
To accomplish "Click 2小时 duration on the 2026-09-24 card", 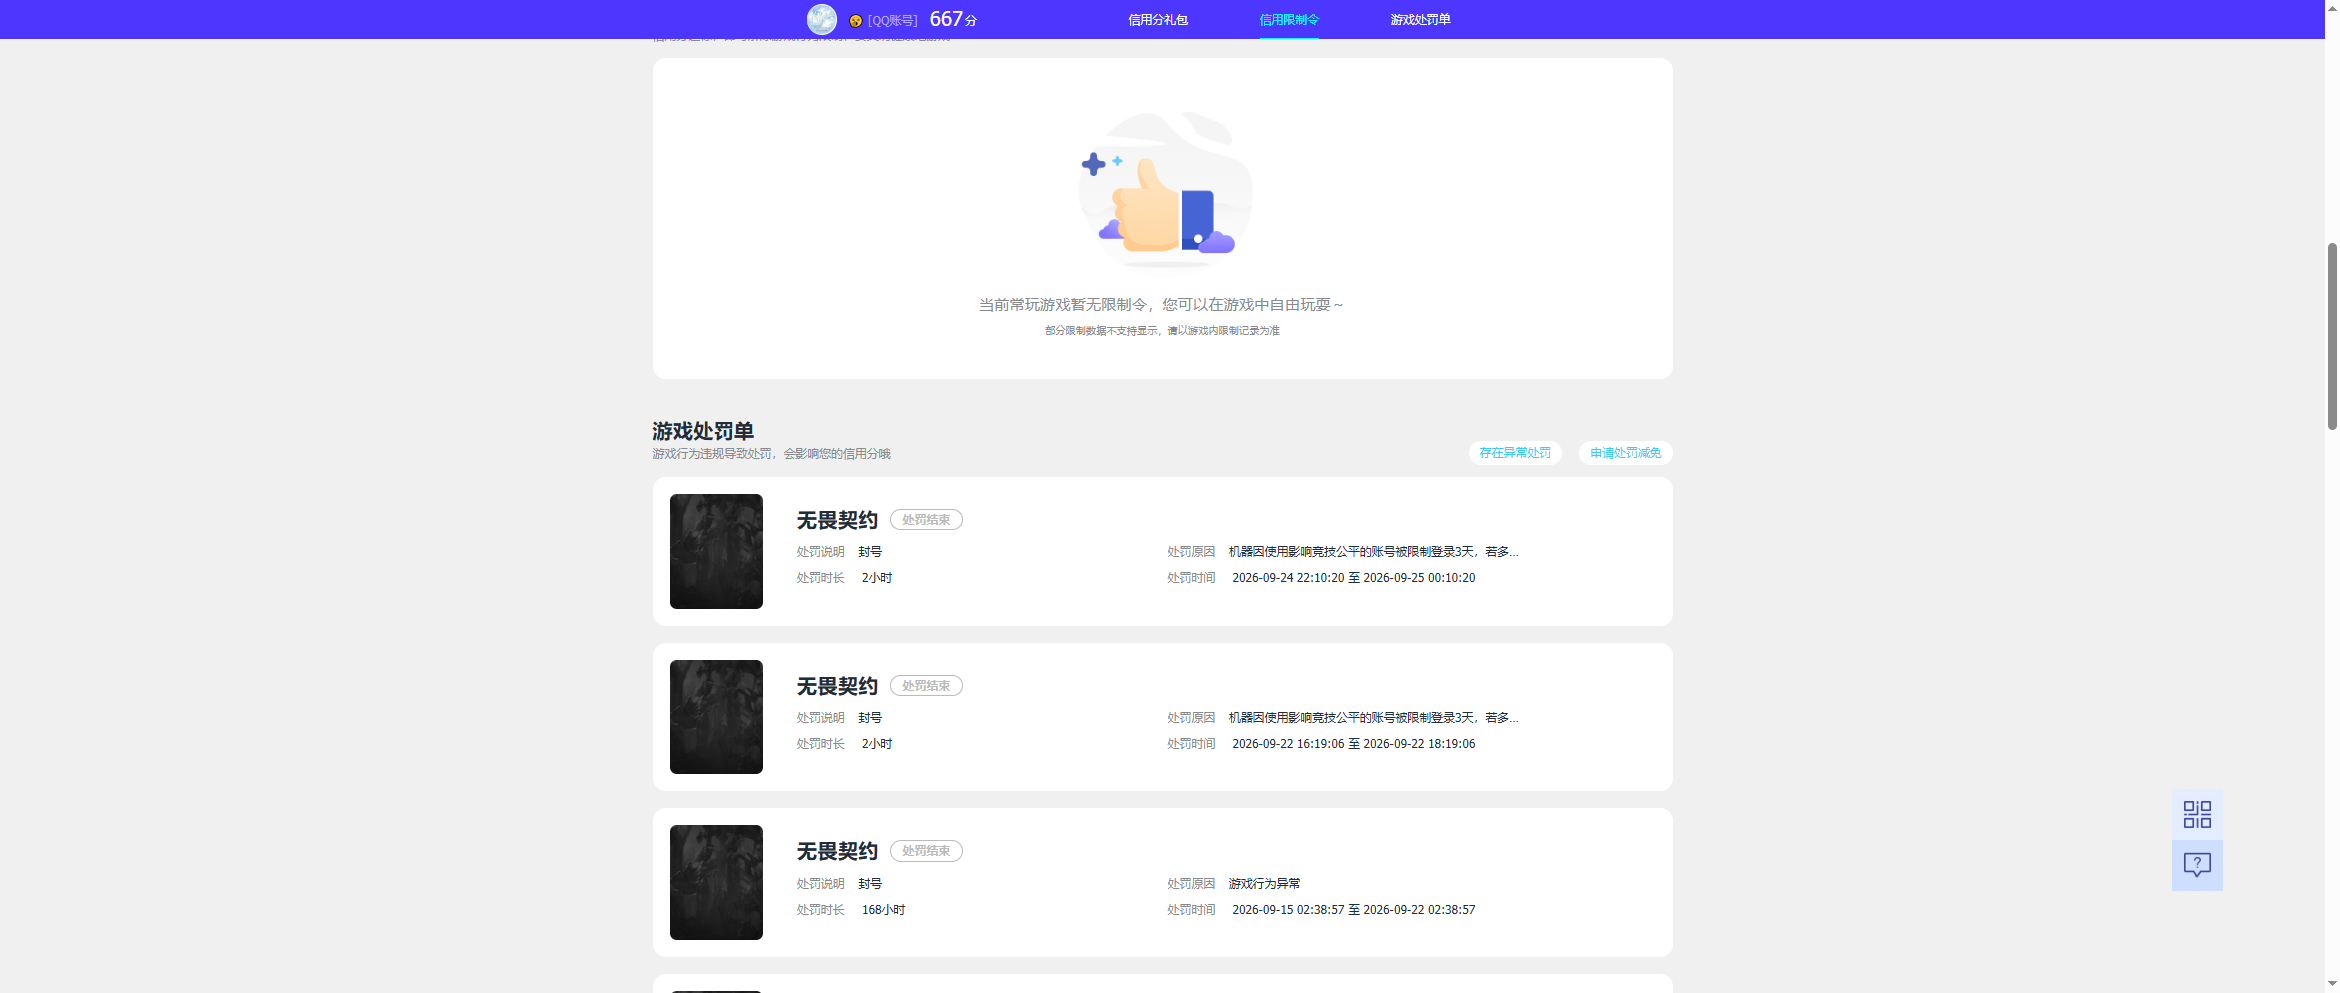I will [x=877, y=578].
